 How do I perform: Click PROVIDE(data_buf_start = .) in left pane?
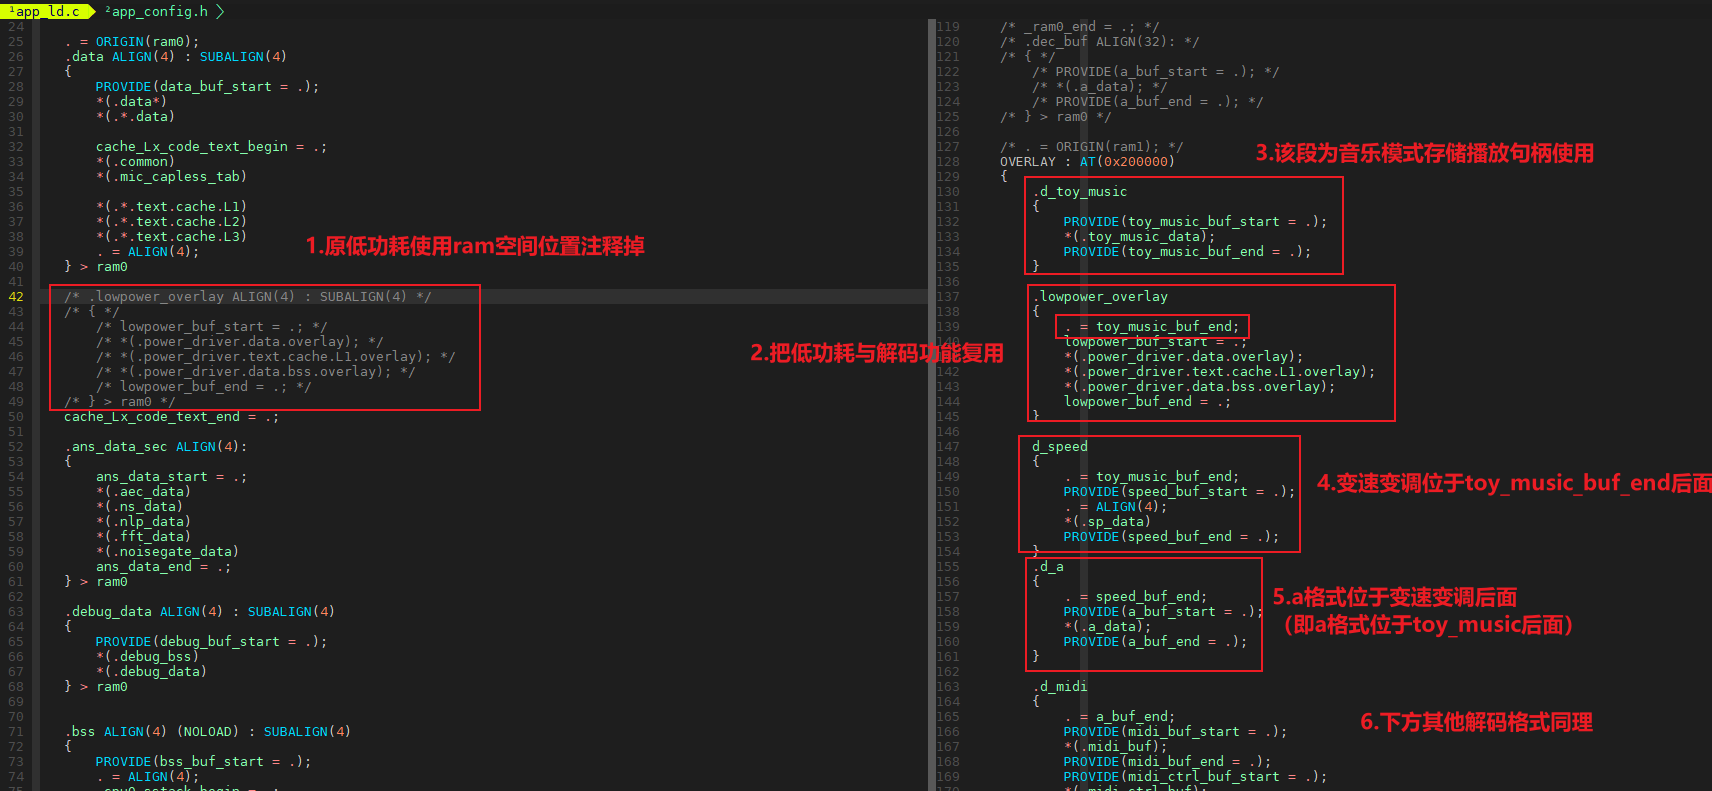point(207,86)
